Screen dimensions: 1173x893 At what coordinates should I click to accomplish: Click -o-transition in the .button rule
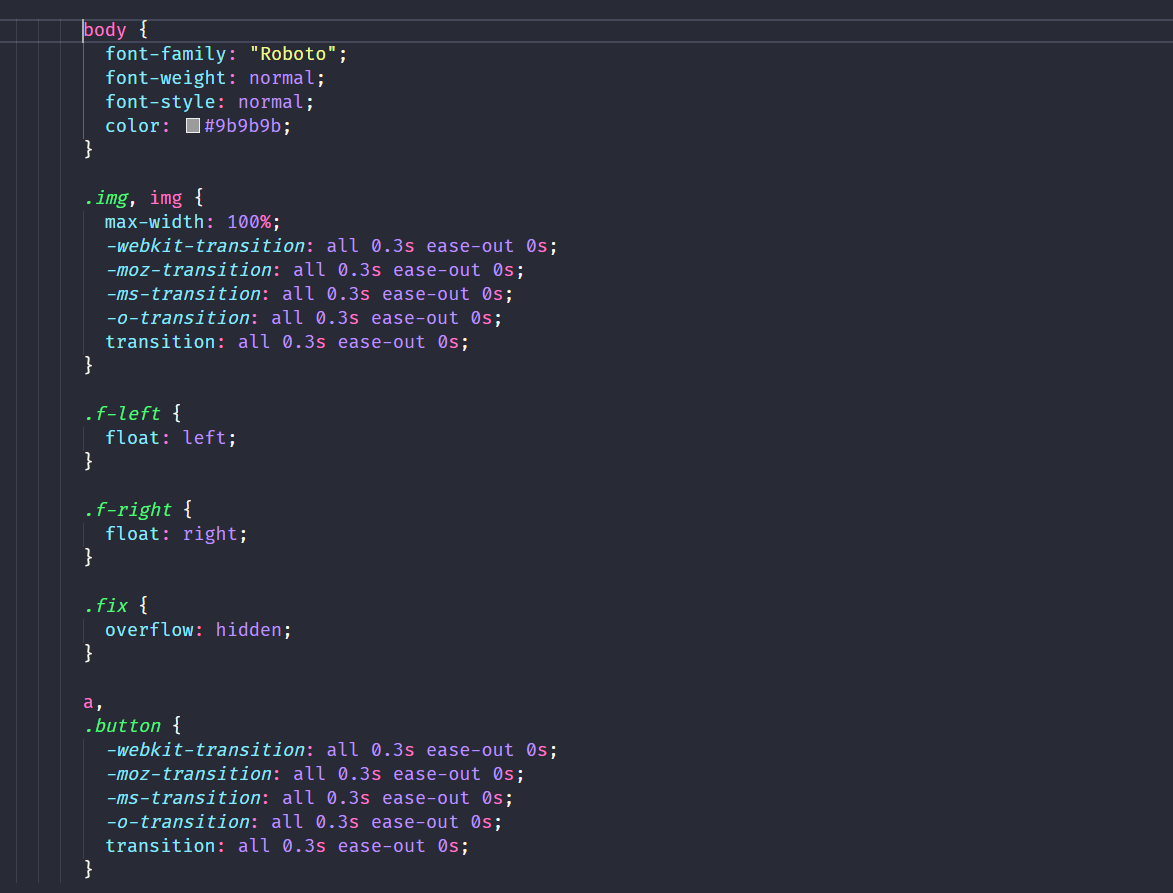[x=177, y=822]
